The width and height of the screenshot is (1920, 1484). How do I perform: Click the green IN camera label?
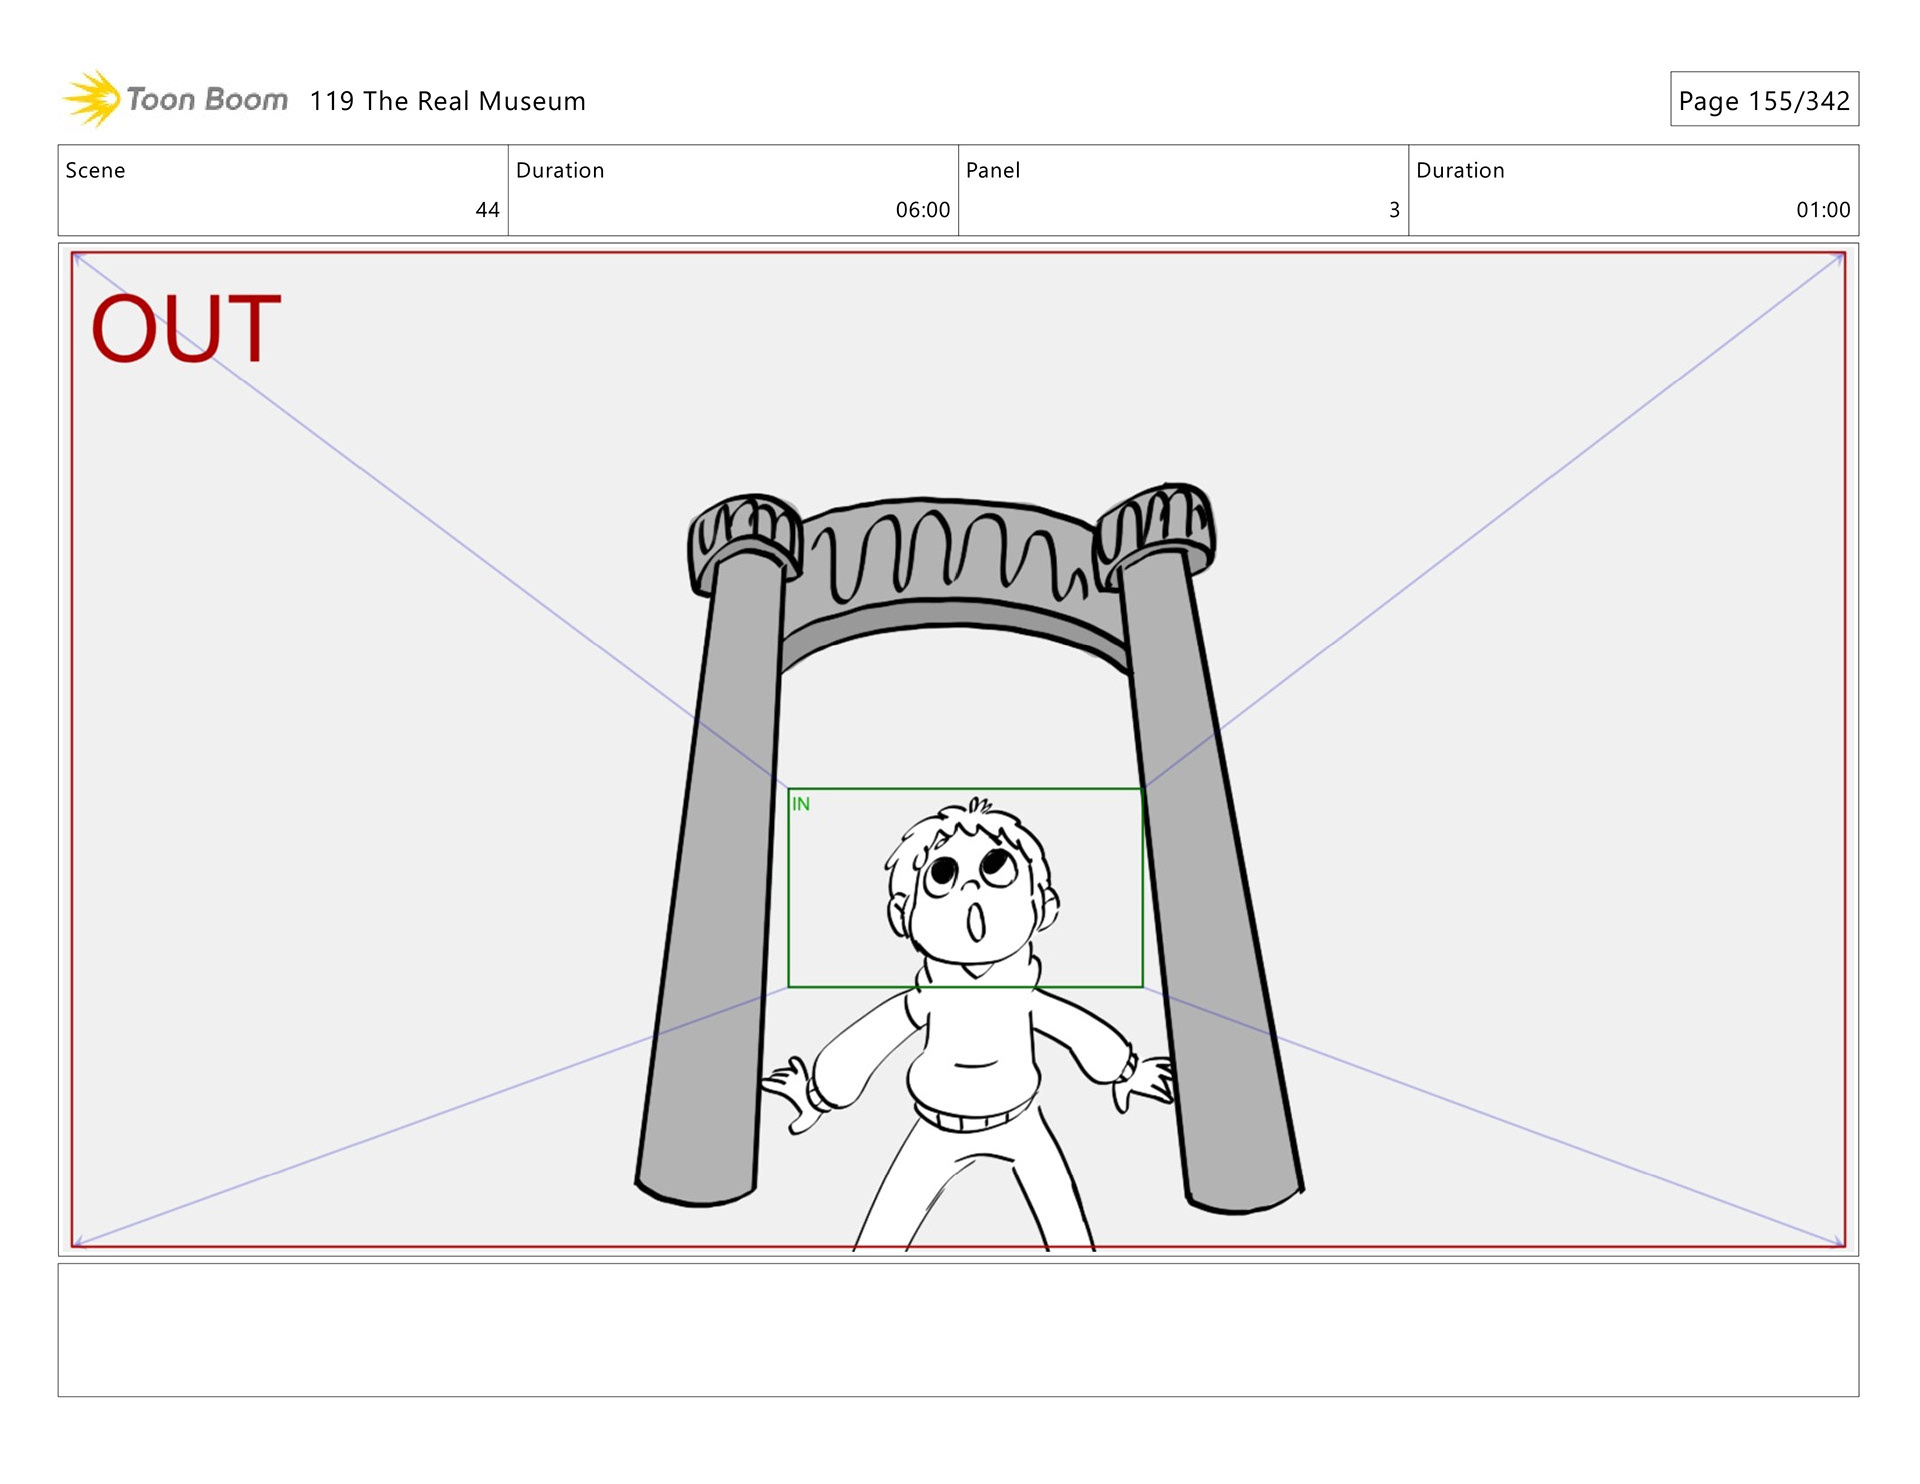[x=801, y=804]
